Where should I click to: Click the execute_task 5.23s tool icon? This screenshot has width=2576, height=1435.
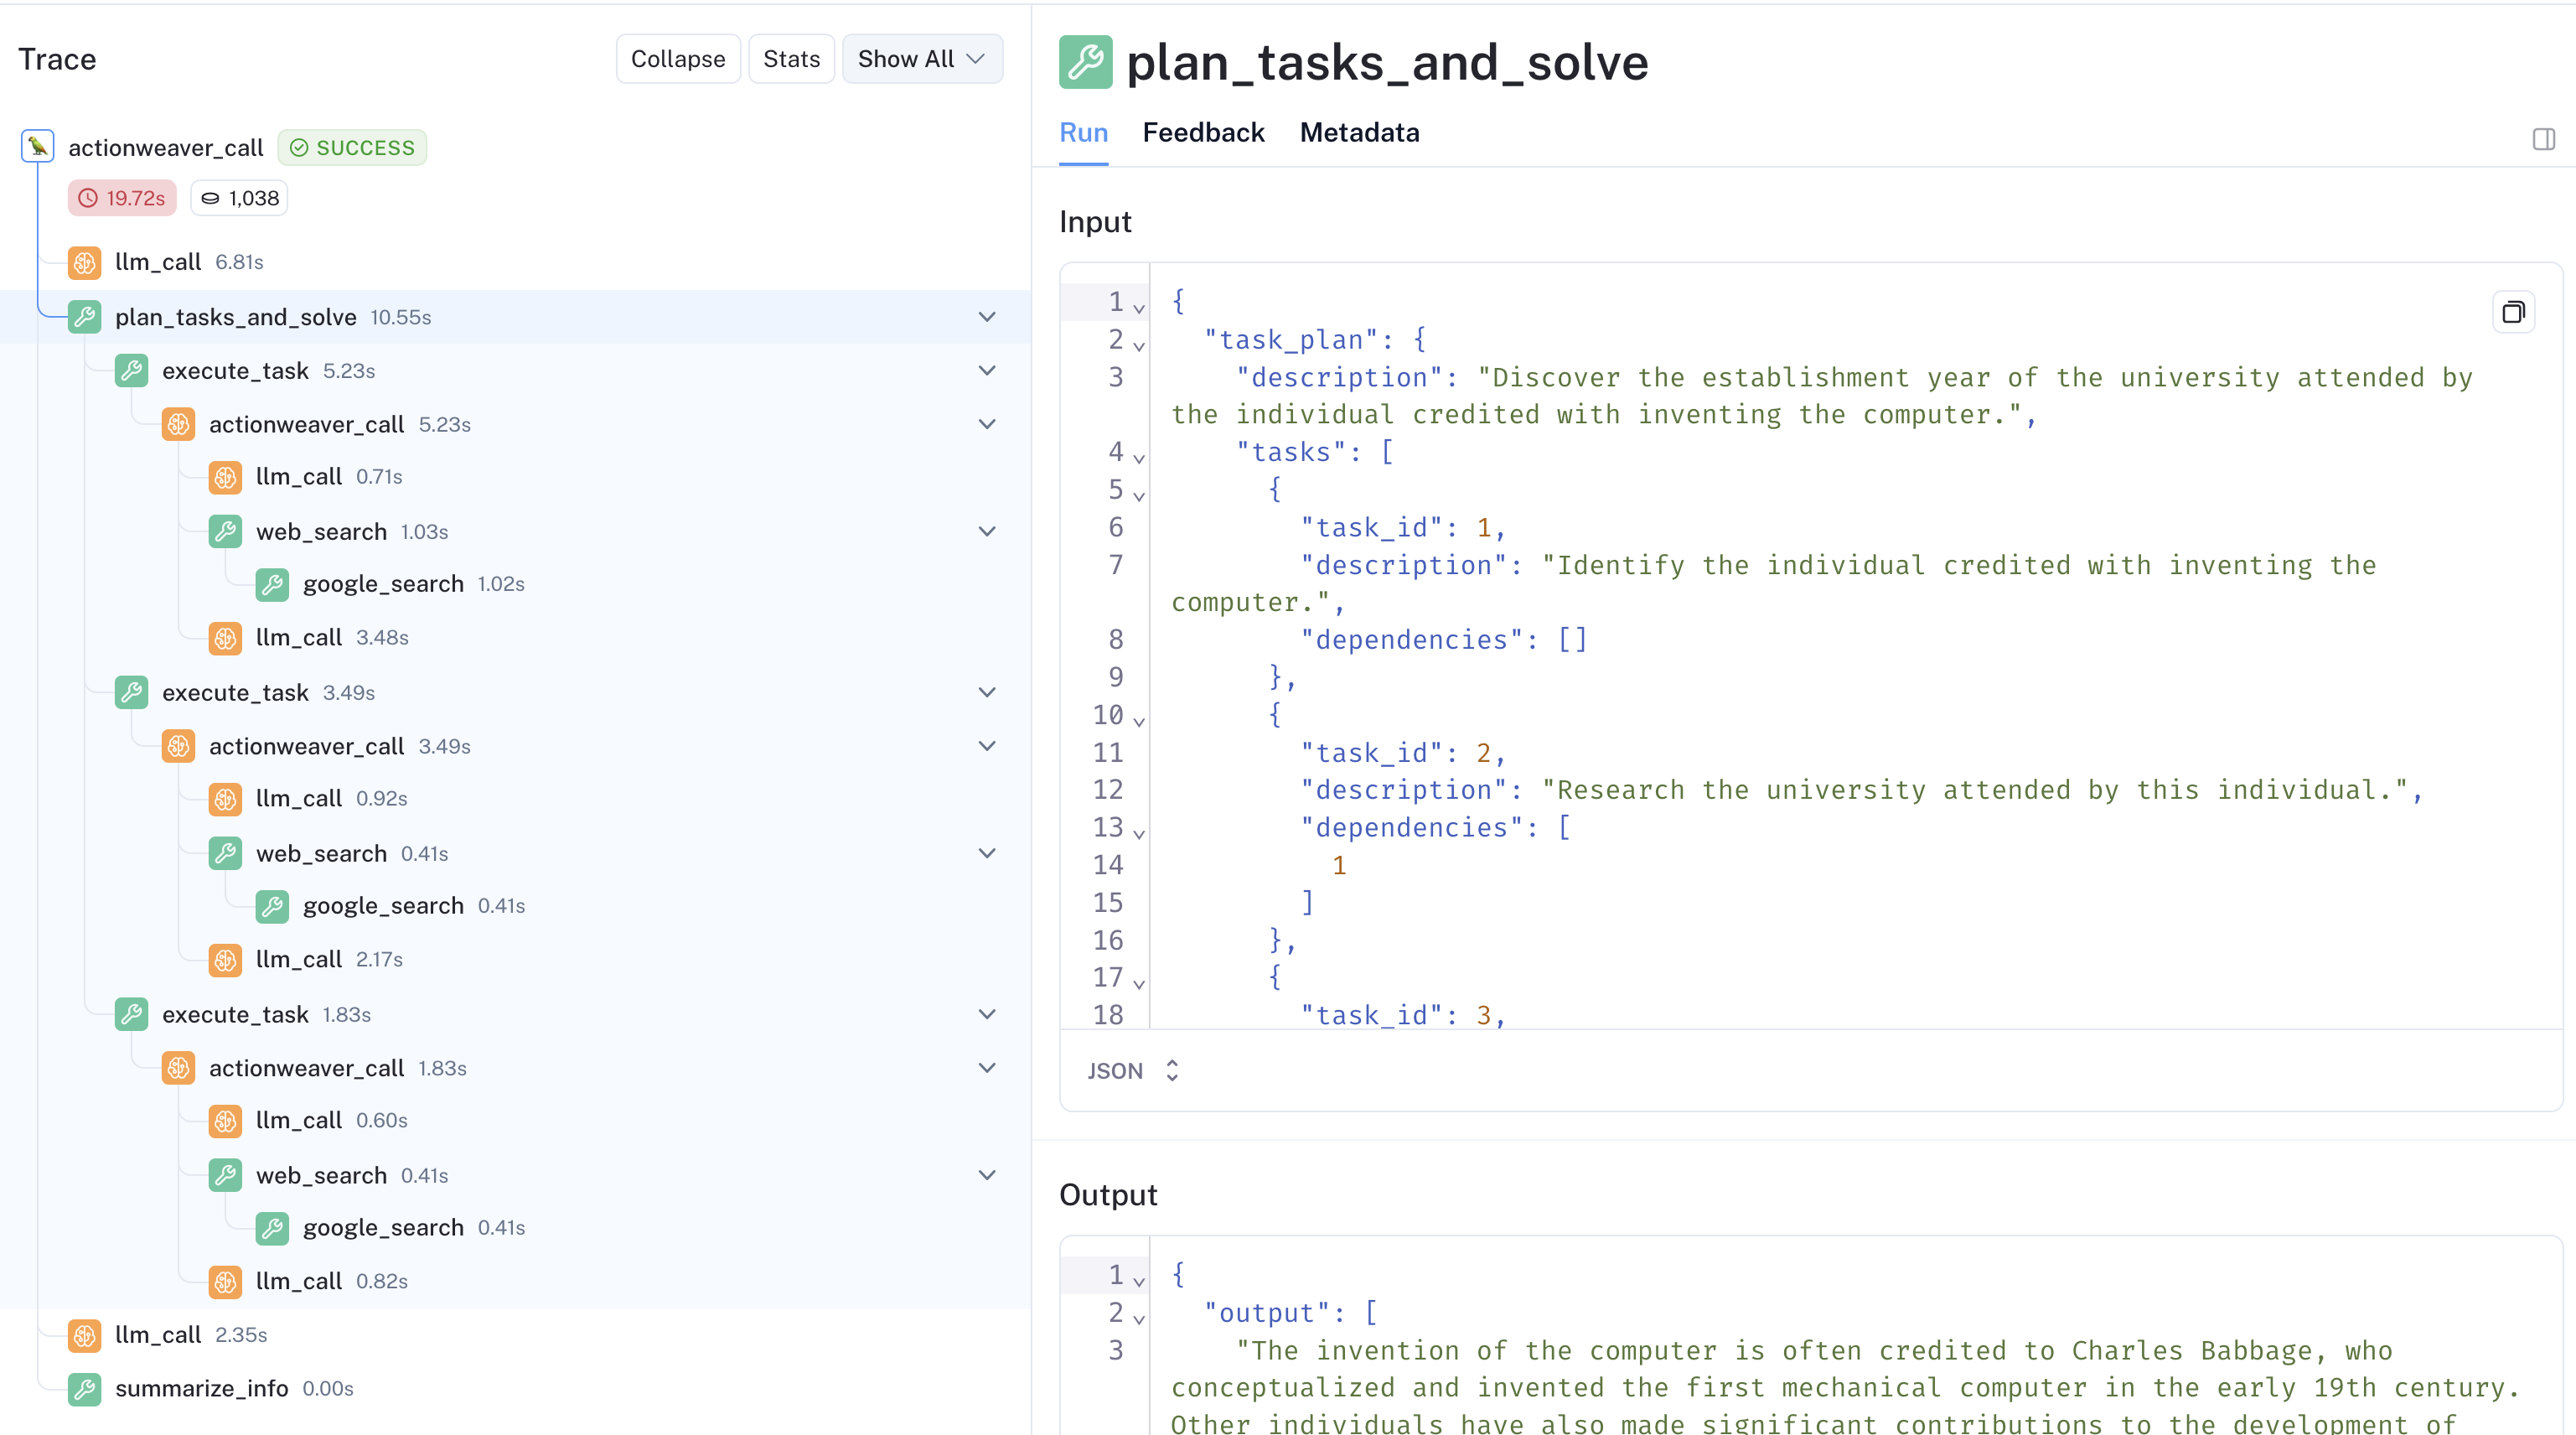[x=131, y=371]
